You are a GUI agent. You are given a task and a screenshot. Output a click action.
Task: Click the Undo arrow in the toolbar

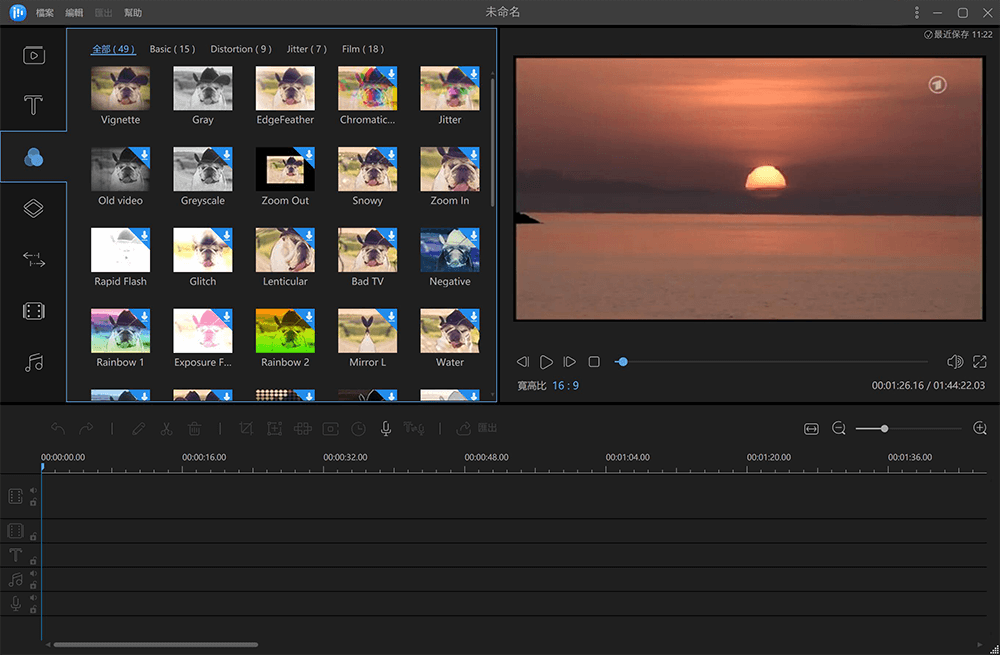(x=58, y=428)
